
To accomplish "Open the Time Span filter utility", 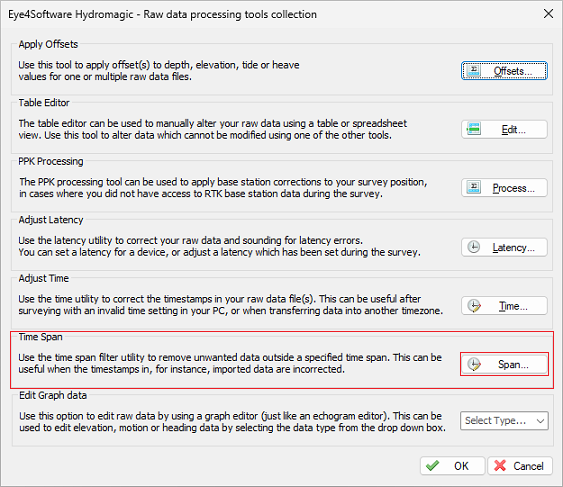I will [504, 364].
